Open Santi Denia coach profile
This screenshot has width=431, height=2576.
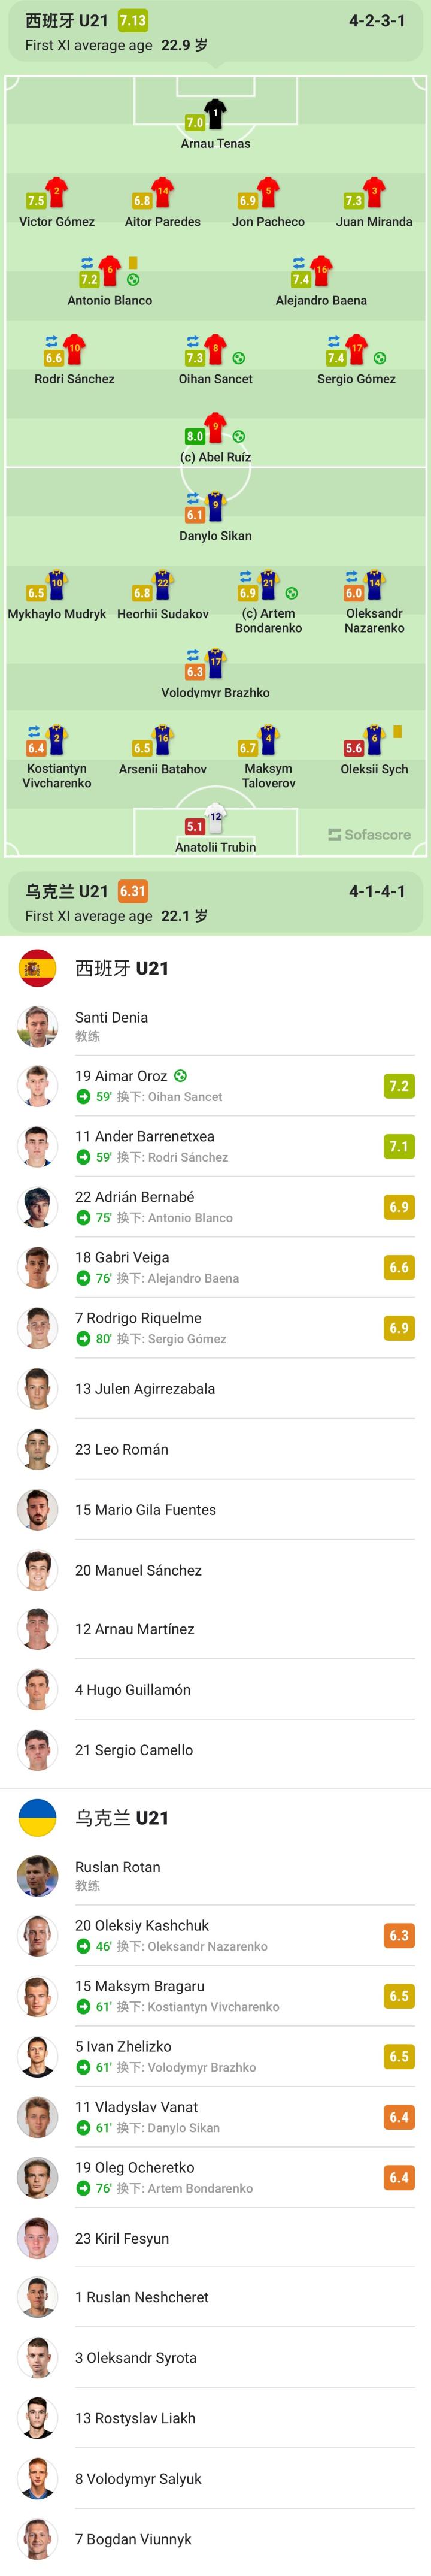[x=111, y=1026]
